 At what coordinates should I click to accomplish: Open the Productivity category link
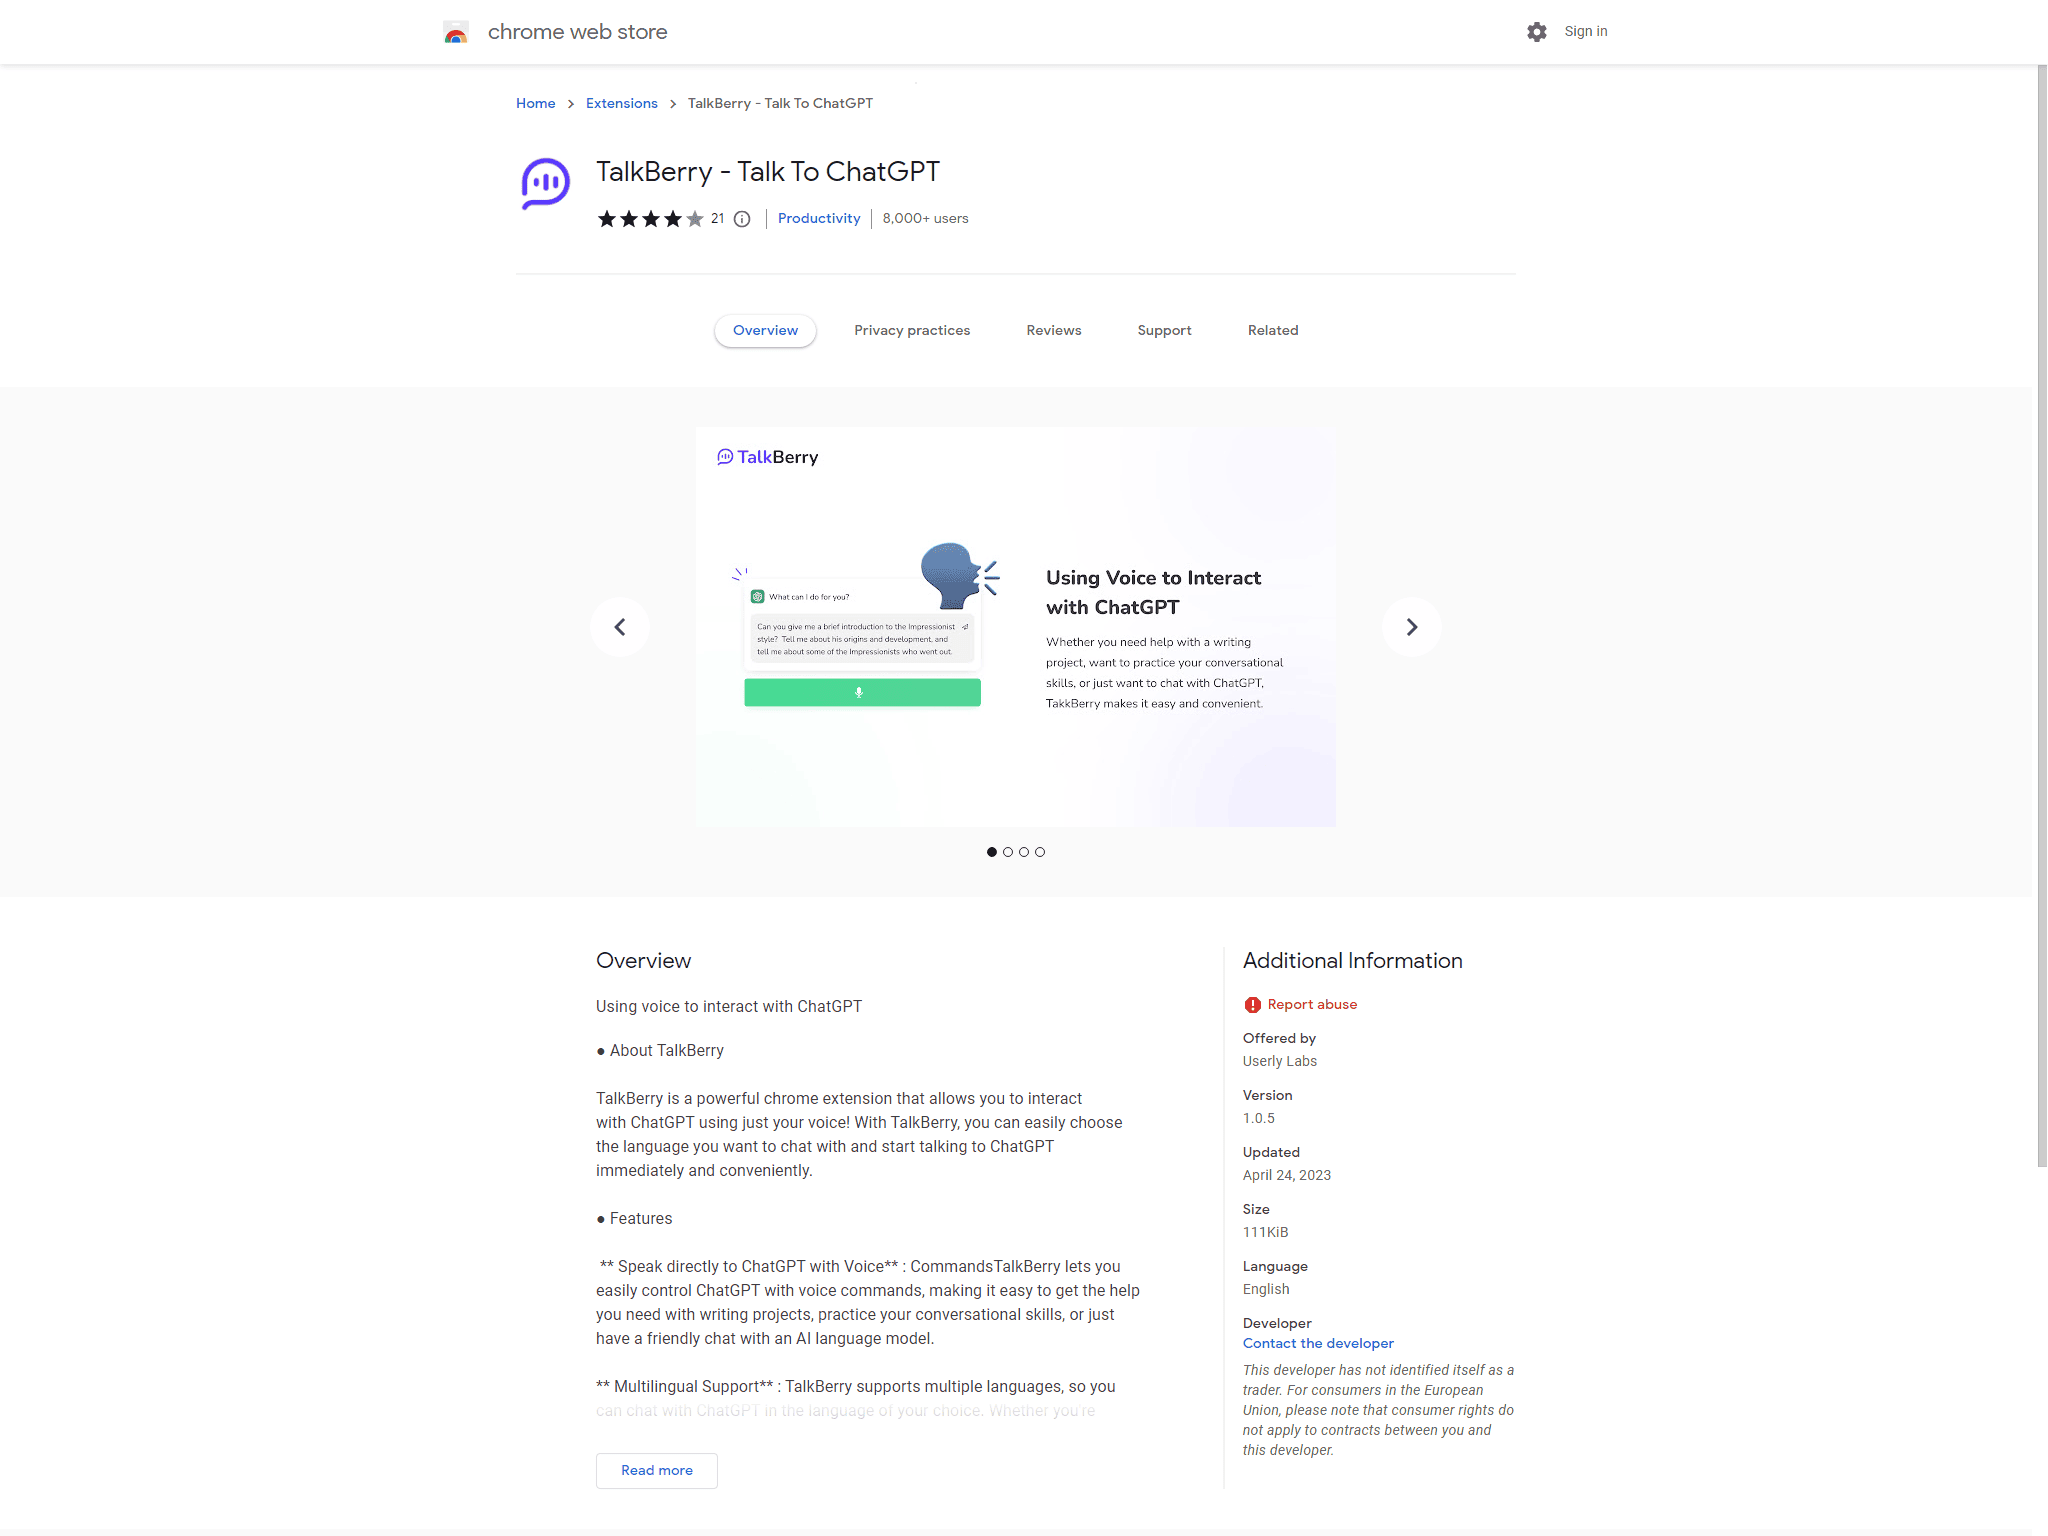819,219
